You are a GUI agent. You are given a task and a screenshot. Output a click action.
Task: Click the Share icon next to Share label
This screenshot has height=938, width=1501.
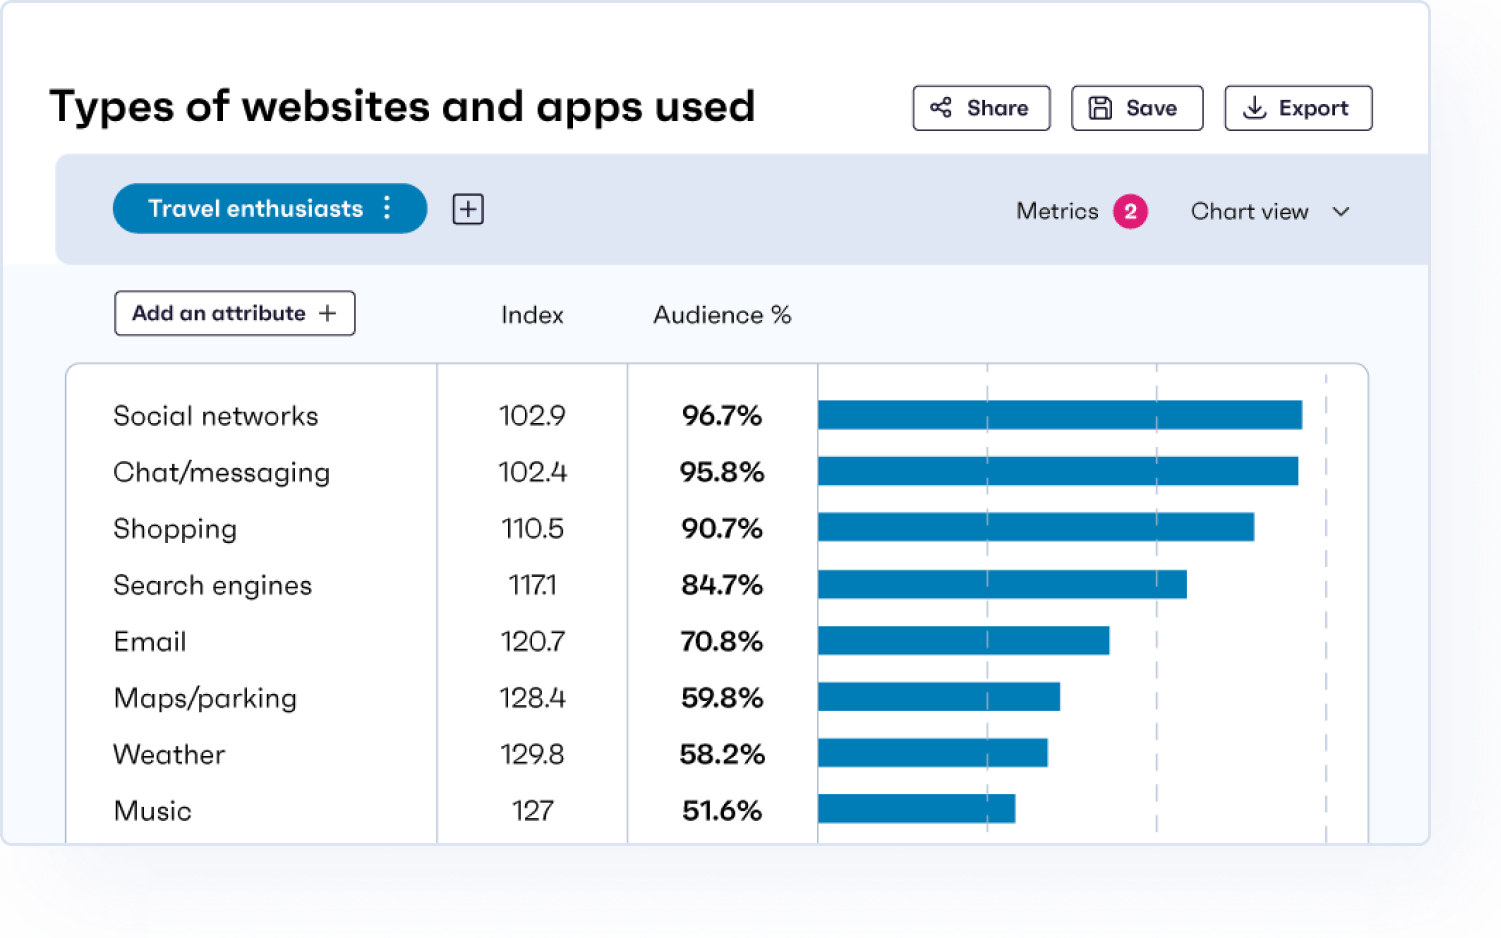tap(941, 108)
